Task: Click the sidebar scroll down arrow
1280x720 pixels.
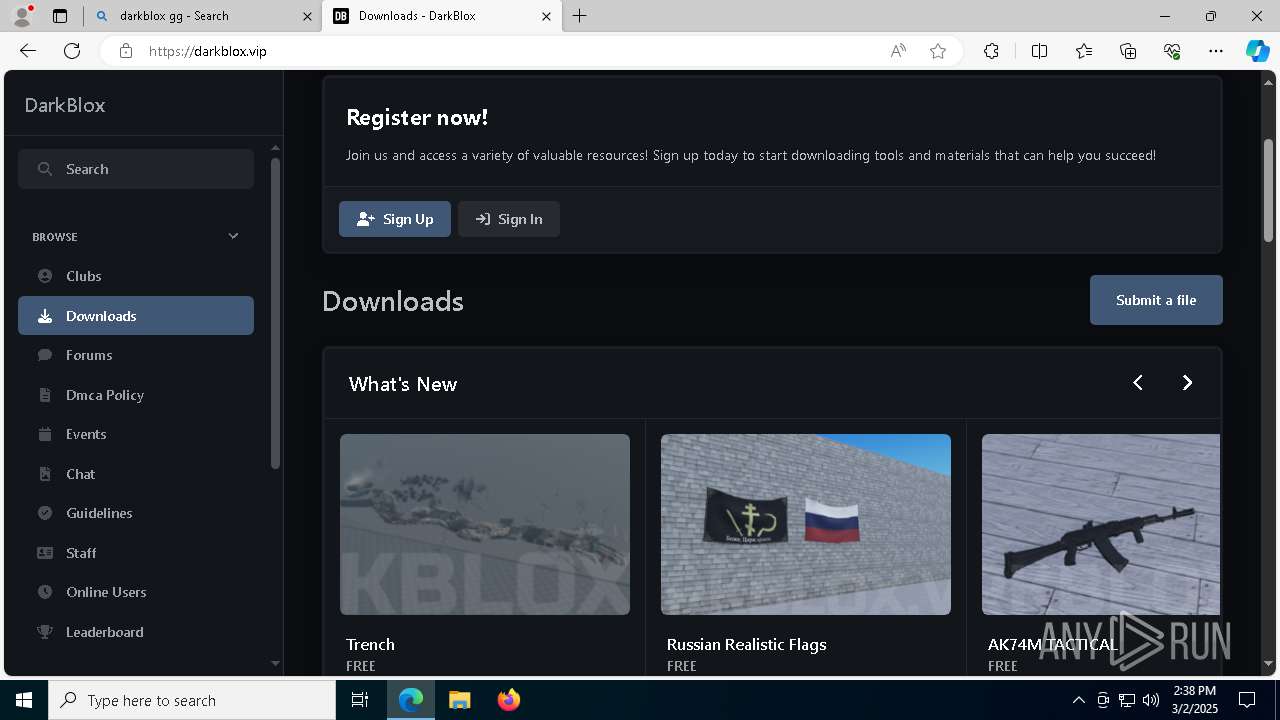Action: pos(275,663)
